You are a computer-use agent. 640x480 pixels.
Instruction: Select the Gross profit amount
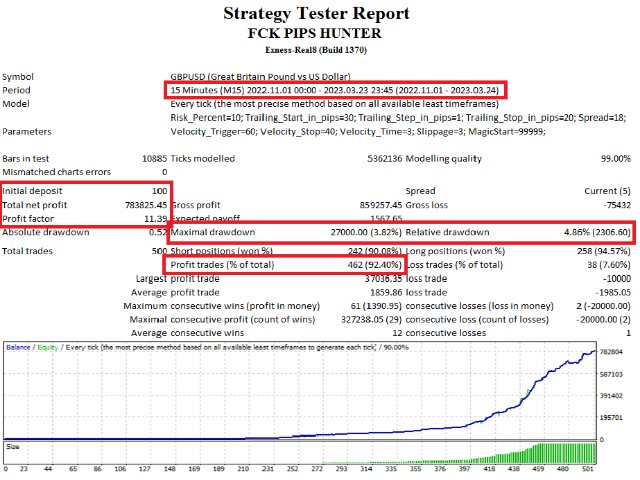click(x=374, y=204)
